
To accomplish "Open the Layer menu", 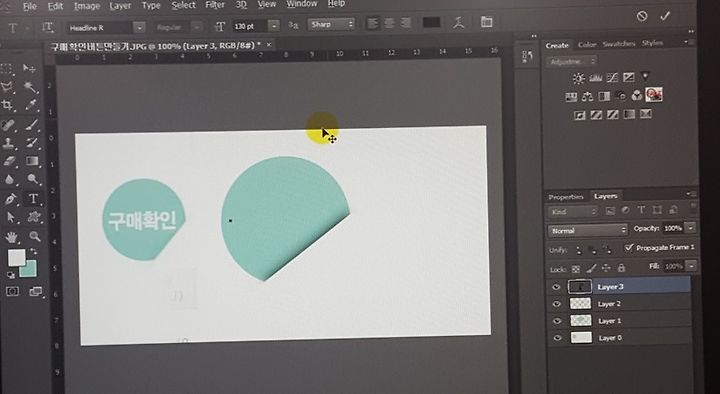I will tap(120, 6).
